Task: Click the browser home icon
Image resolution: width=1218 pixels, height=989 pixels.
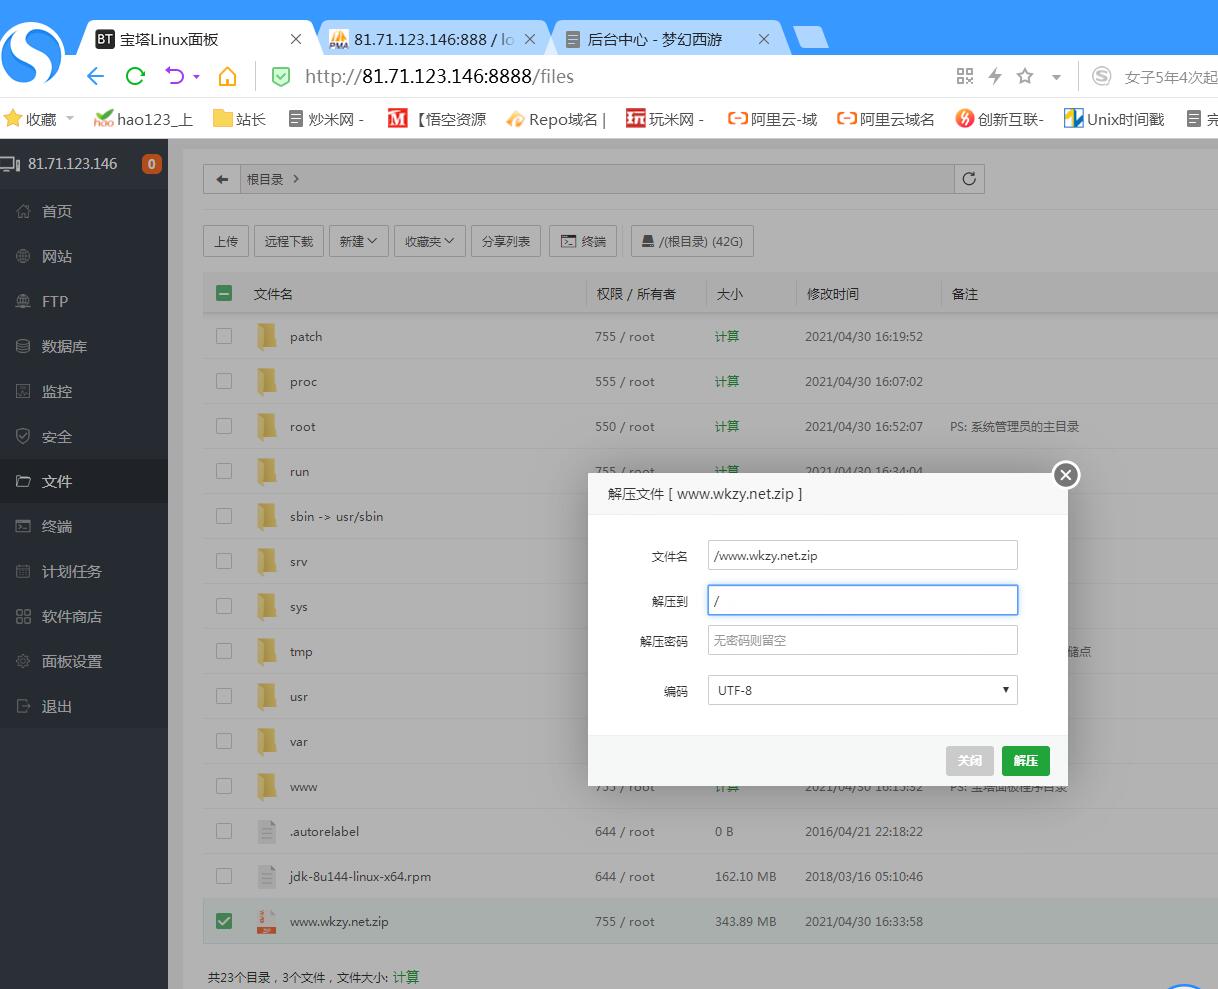Action: pyautogui.click(x=227, y=76)
